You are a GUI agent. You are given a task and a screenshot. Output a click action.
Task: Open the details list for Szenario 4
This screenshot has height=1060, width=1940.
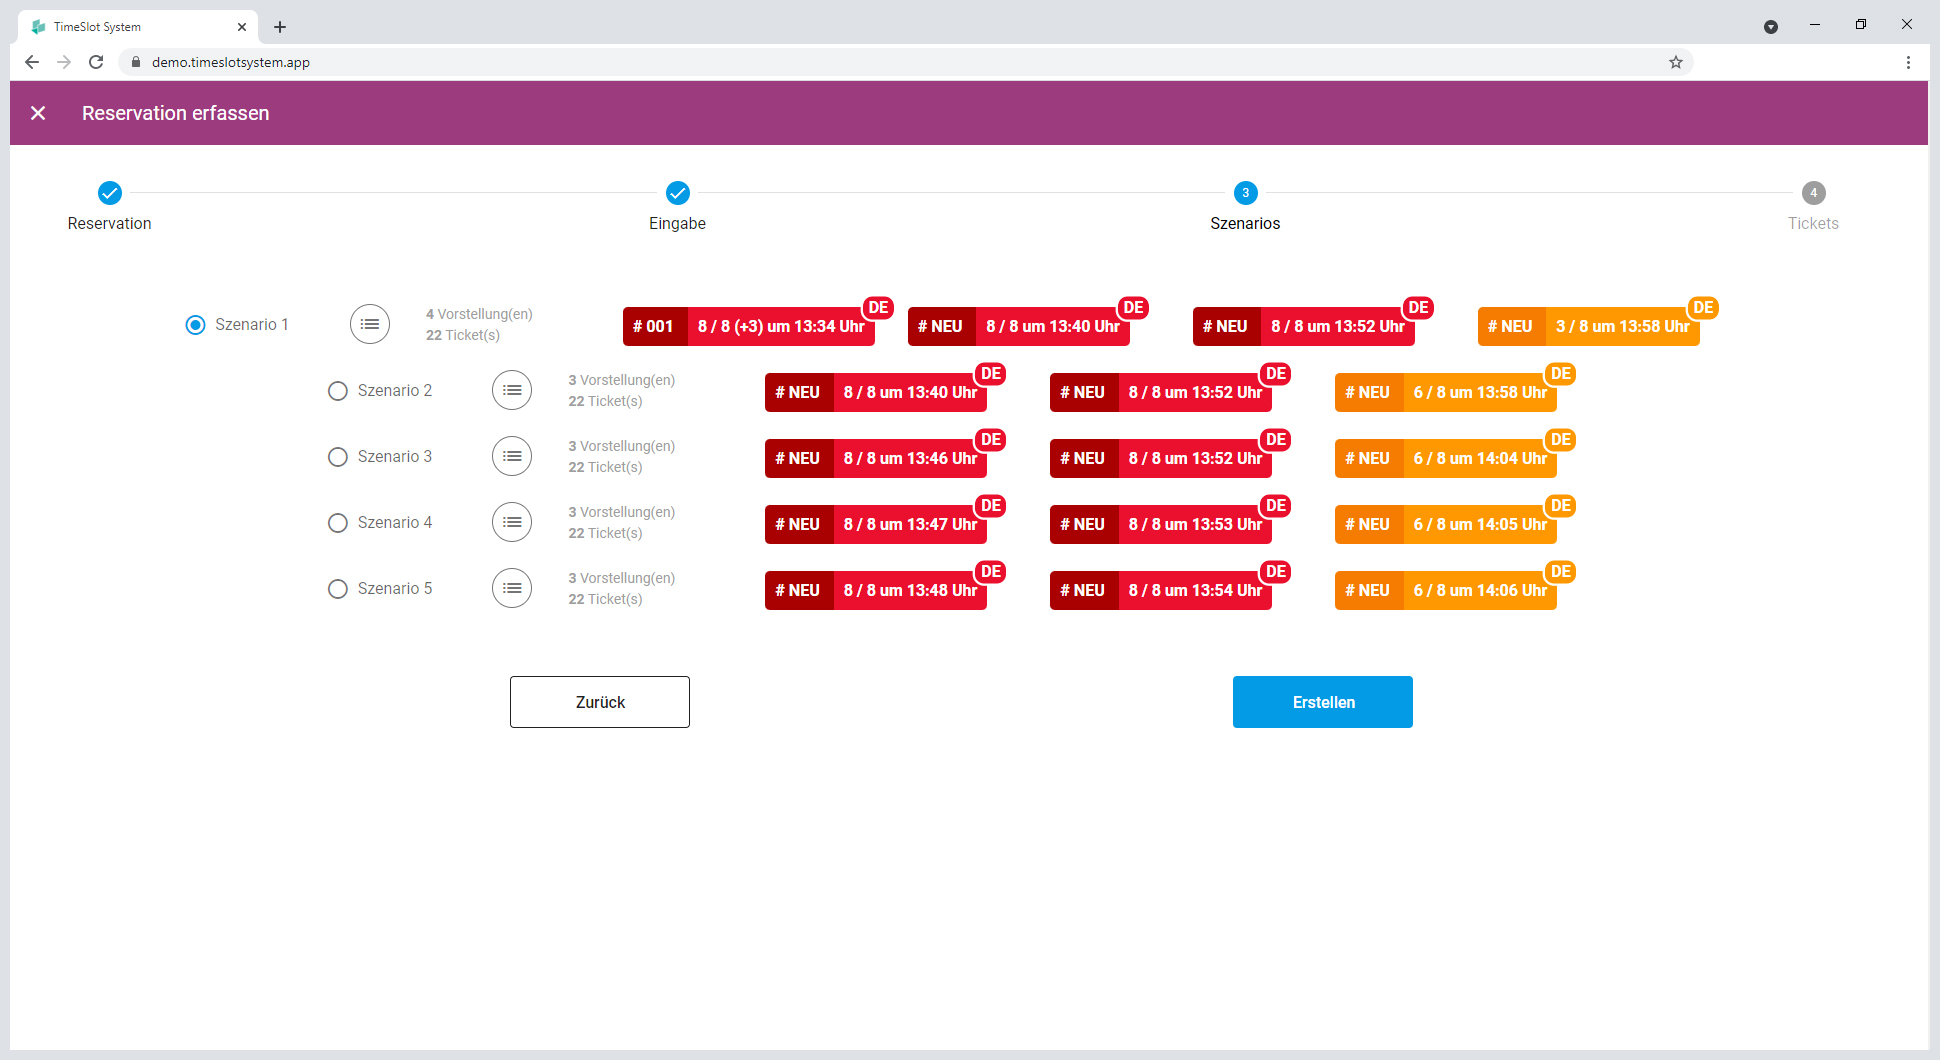click(512, 522)
